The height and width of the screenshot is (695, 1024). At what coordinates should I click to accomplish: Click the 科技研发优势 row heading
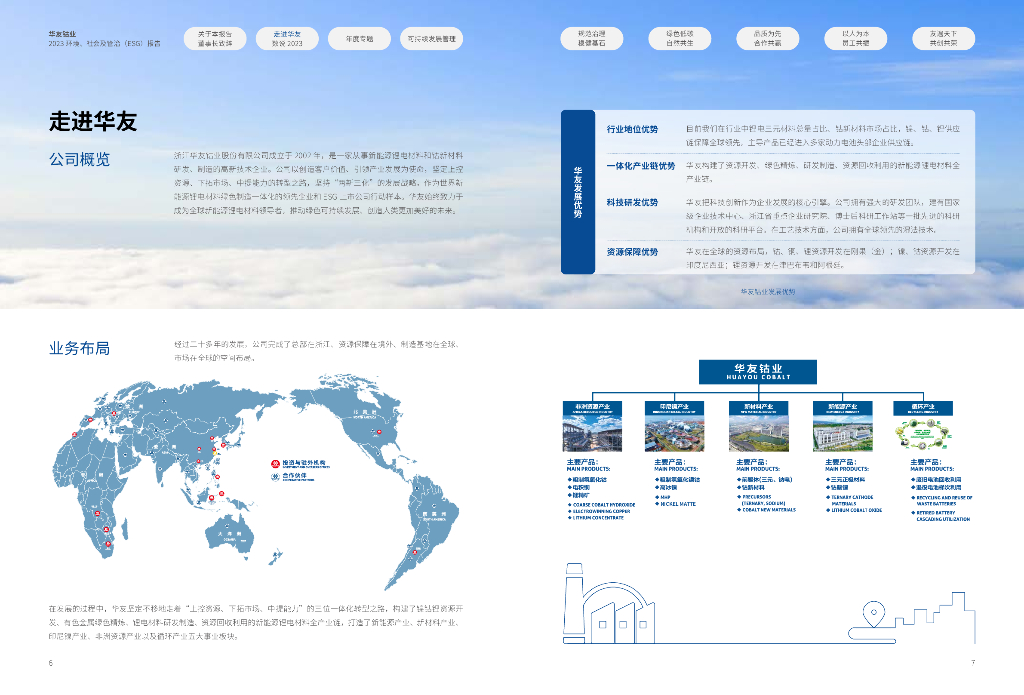pyautogui.click(x=632, y=202)
